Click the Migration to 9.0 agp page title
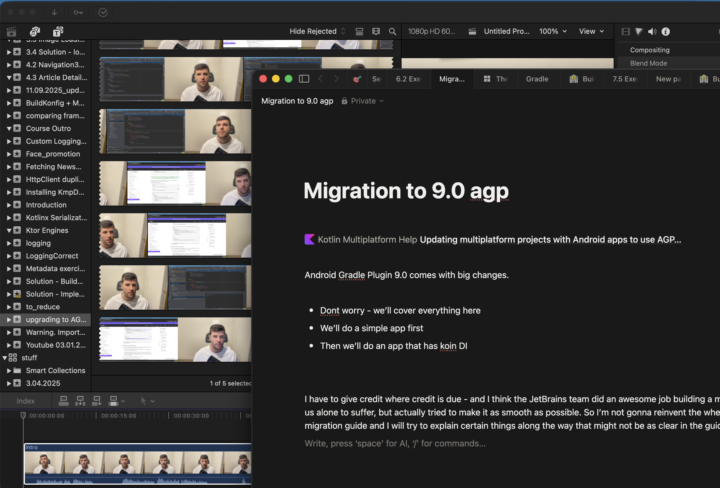 pos(406,191)
